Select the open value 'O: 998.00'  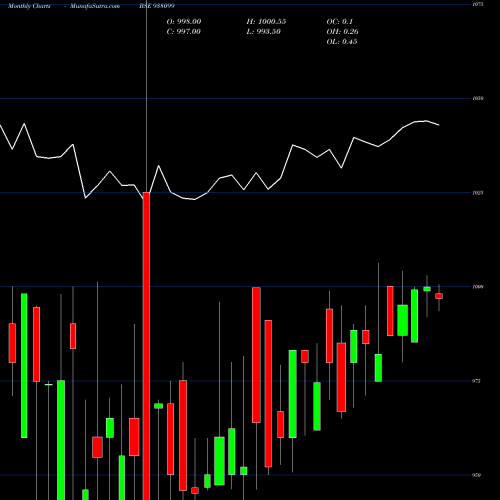(184, 22)
